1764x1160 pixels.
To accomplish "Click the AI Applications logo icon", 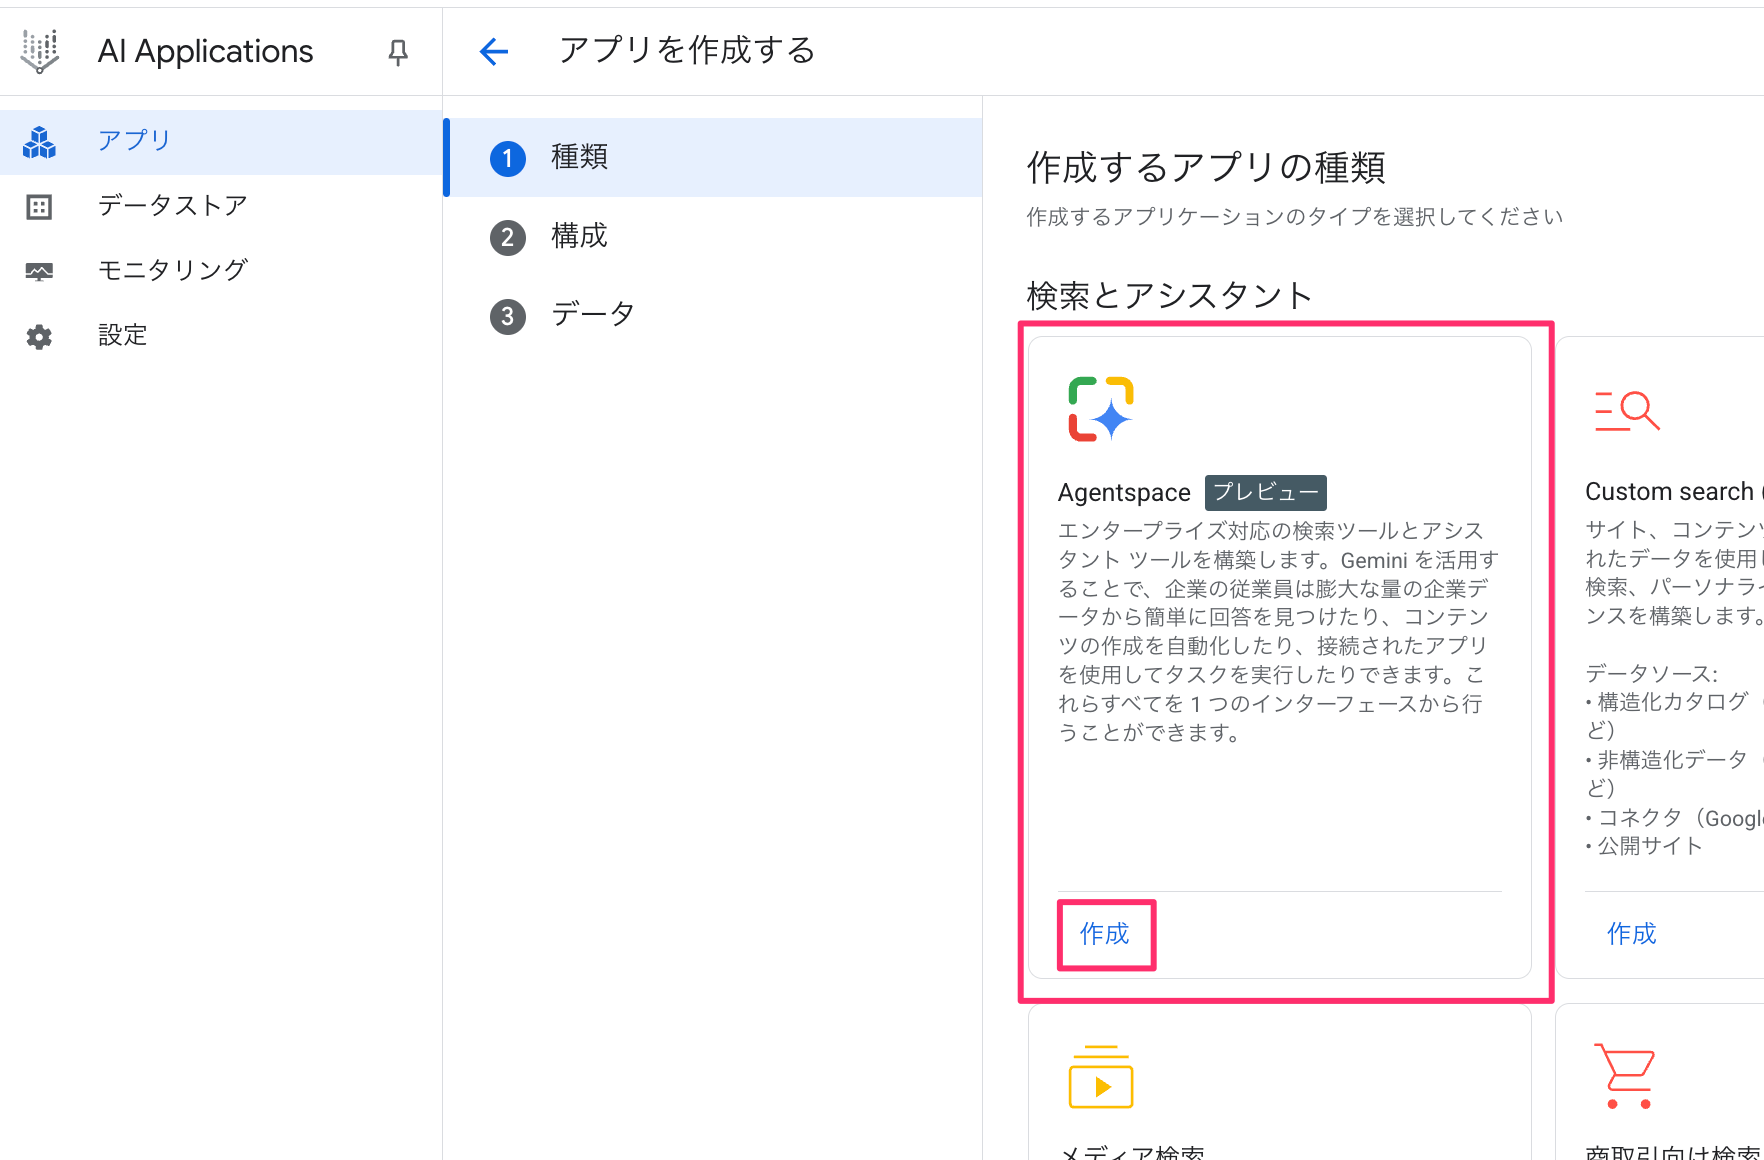I will coord(40,51).
